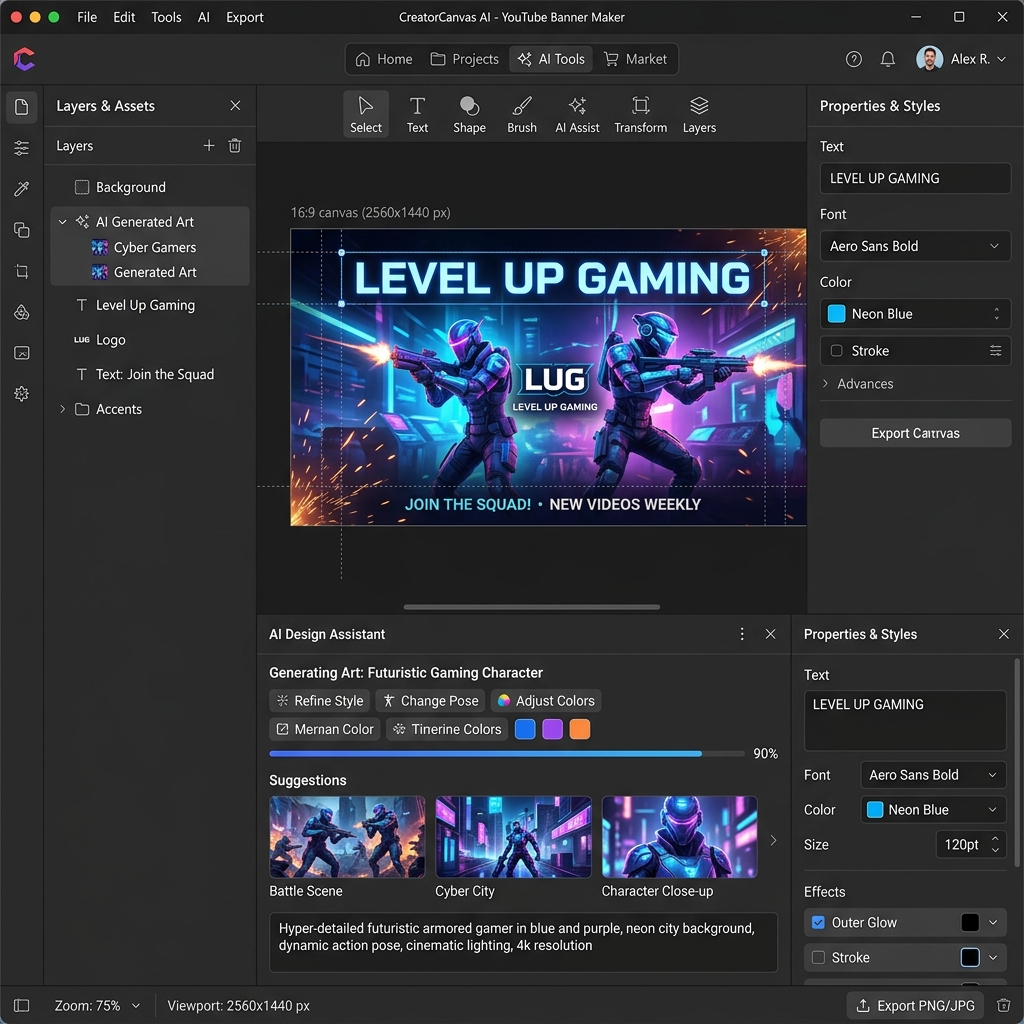The width and height of the screenshot is (1024, 1024).
Task: Select the Brush tool in toolbar
Action: click(521, 114)
